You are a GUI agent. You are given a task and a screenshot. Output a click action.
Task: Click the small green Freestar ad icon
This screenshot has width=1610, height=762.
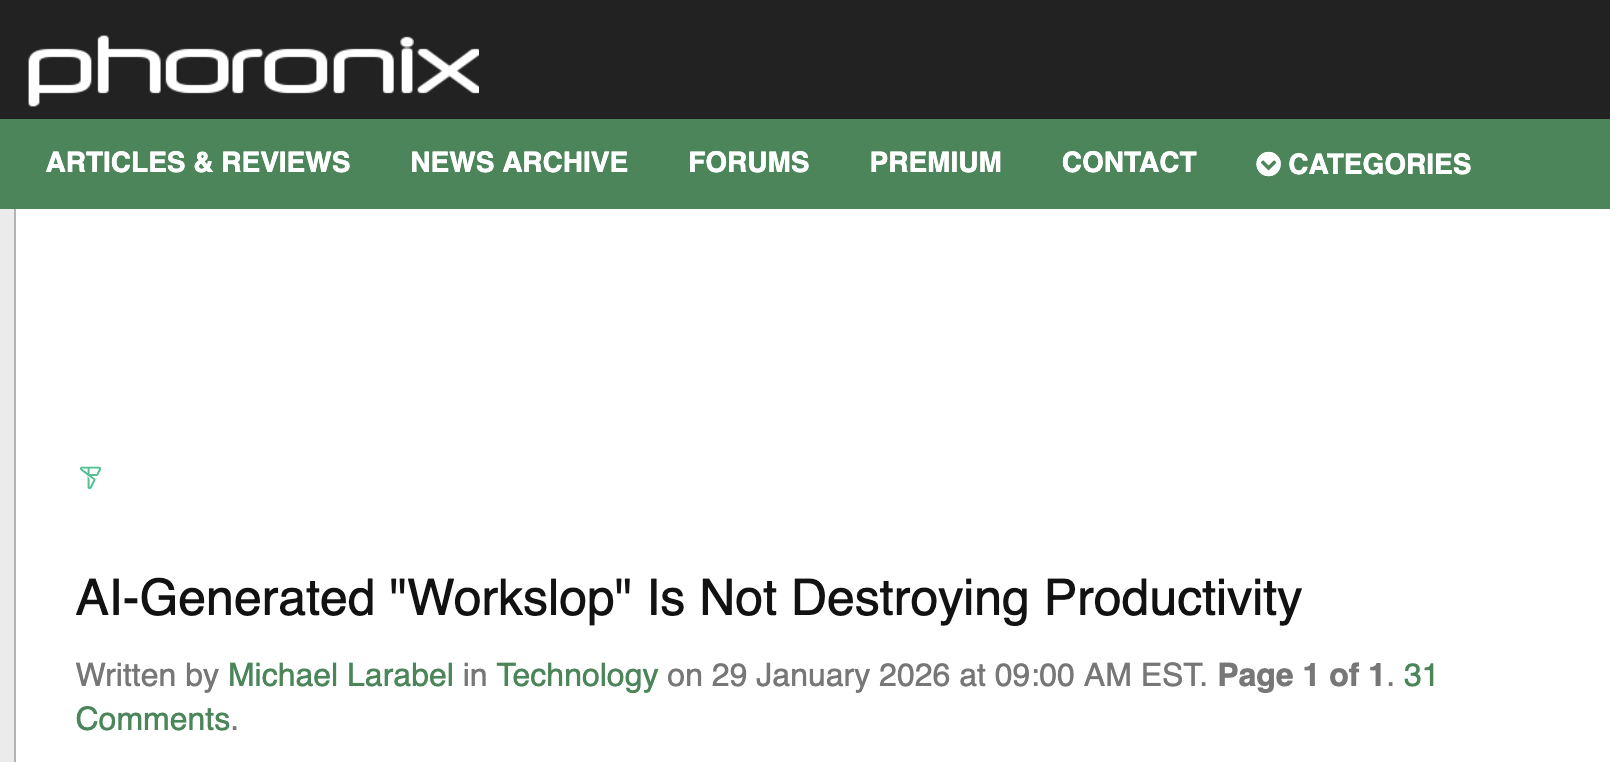tap(90, 478)
